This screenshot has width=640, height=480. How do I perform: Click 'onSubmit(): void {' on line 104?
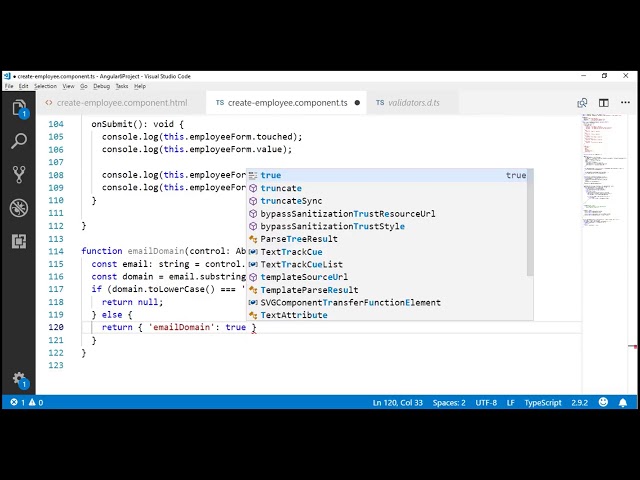[138, 124]
